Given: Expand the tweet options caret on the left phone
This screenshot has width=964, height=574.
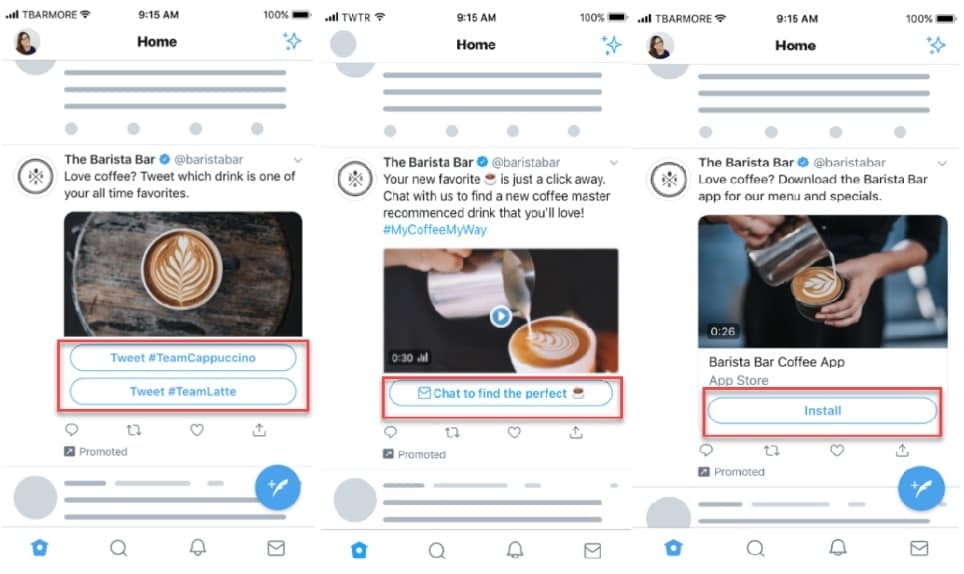Looking at the screenshot, I should 298,160.
